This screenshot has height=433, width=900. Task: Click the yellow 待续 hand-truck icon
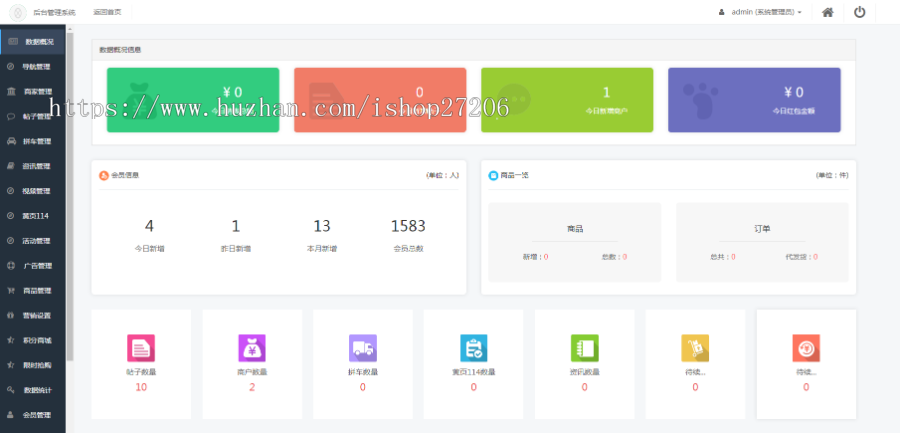(x=695, y=348)
